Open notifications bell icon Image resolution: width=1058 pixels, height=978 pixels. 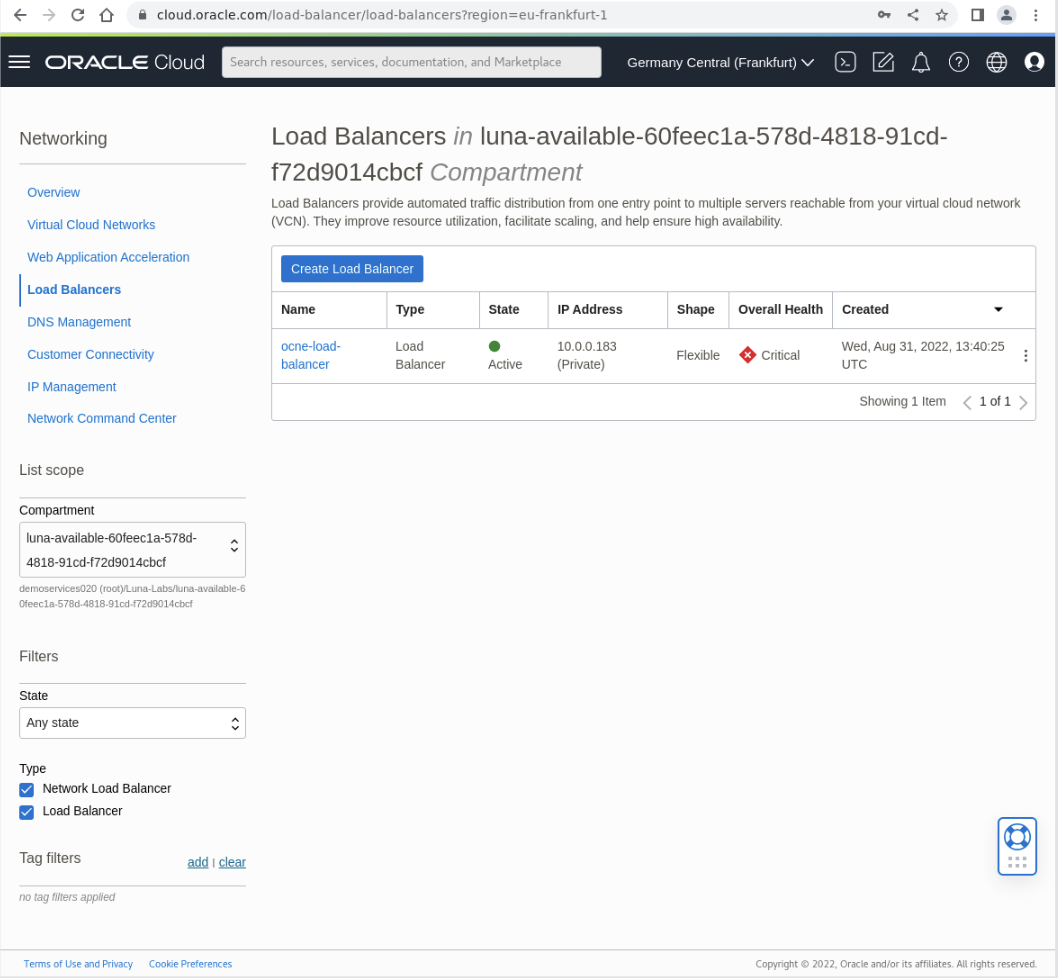pos(920,63)
